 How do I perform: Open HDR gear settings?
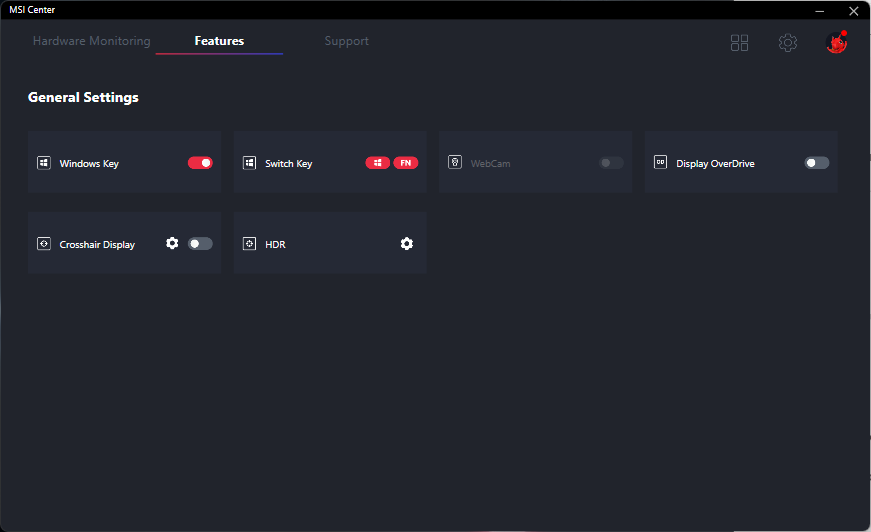pos(407,244)
